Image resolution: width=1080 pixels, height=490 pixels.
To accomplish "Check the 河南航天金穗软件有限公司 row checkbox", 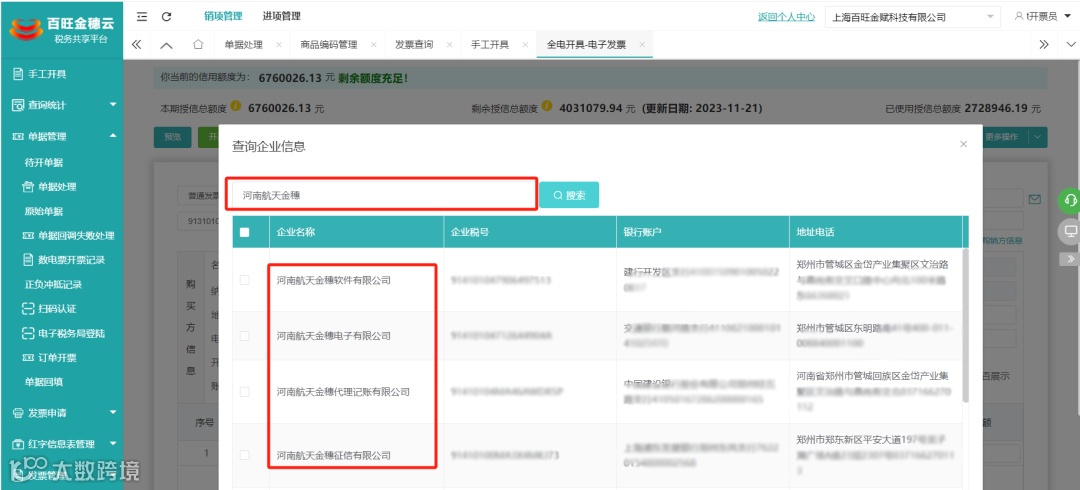I will pyautogui.click(x=245, y=280).
